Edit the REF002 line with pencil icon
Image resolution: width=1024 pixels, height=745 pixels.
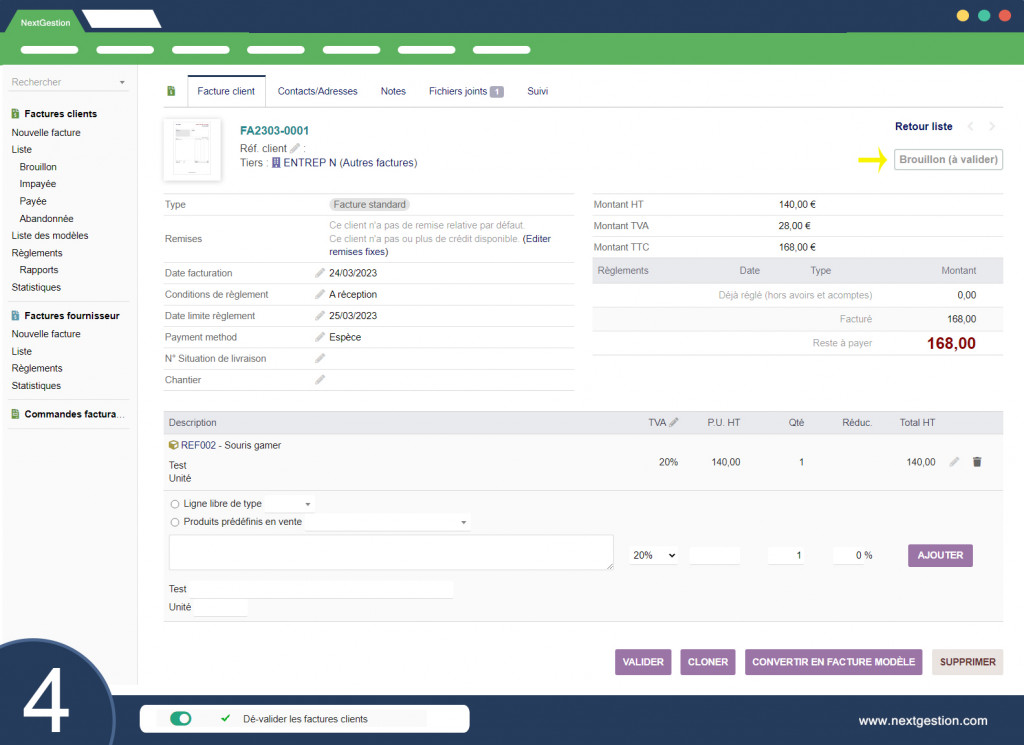pyautogui.click(x=954, y=462)
